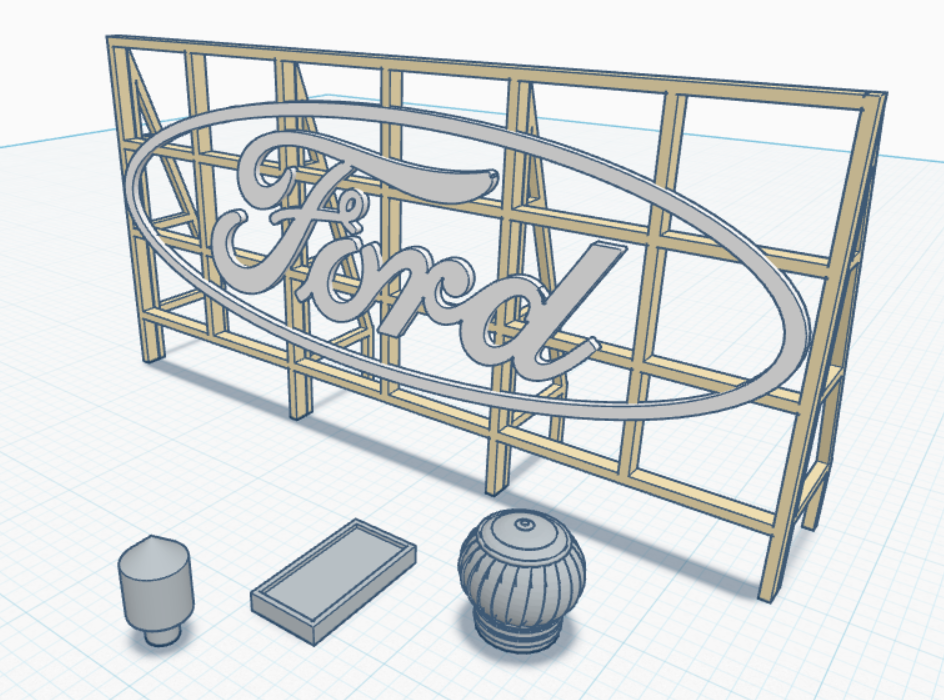Select the flat rectangular tray object
This screenshot has width=944, height=700.
[333, 580]
